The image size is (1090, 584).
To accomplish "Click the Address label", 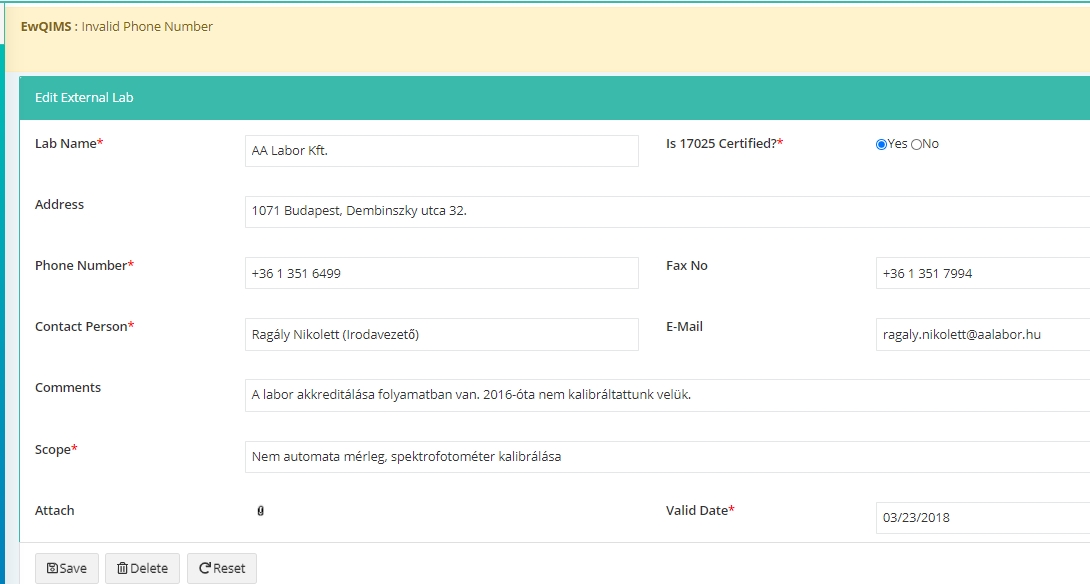I will tap(59, 204).
